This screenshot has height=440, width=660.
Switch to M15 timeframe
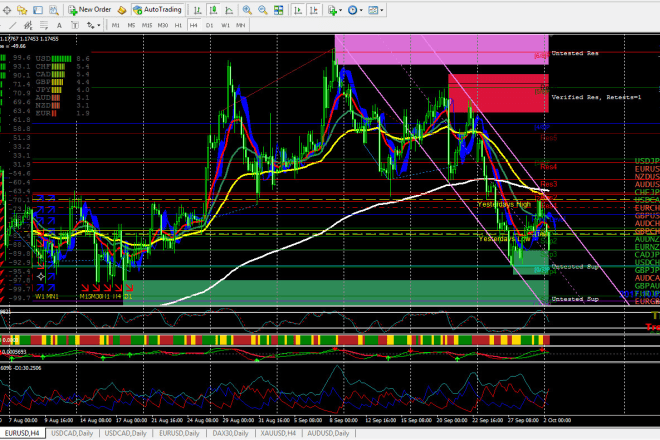(x=147, y=26)
